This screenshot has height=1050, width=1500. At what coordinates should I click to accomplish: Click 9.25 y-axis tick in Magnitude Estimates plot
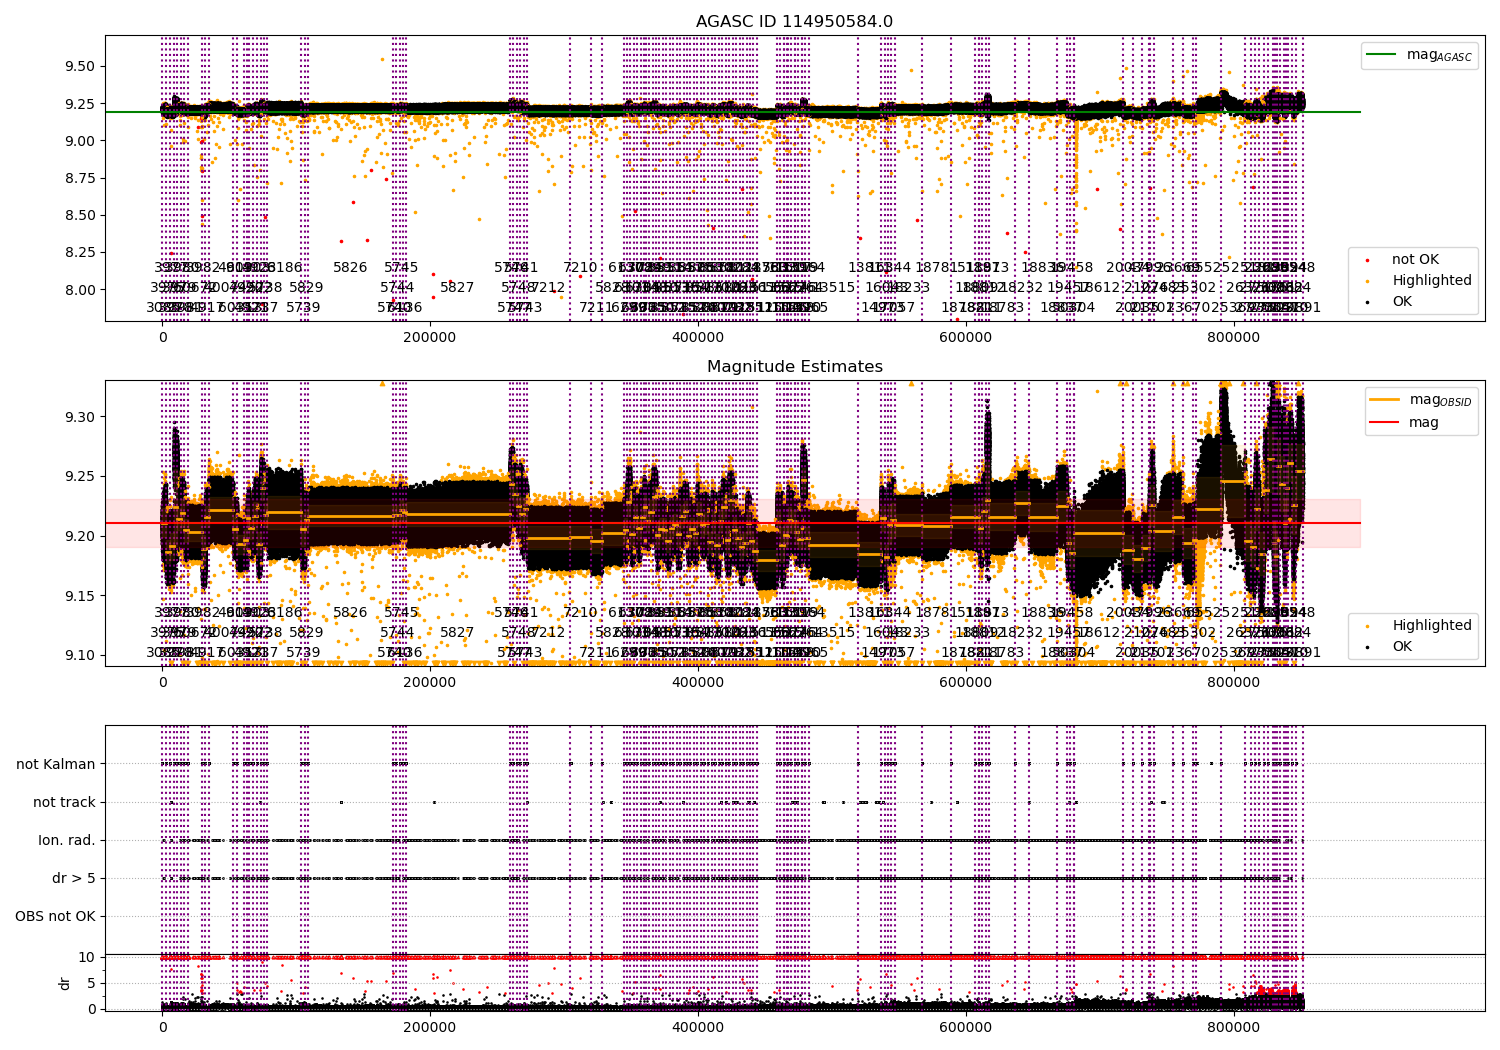pyautogui.click(x=79, y=476)
